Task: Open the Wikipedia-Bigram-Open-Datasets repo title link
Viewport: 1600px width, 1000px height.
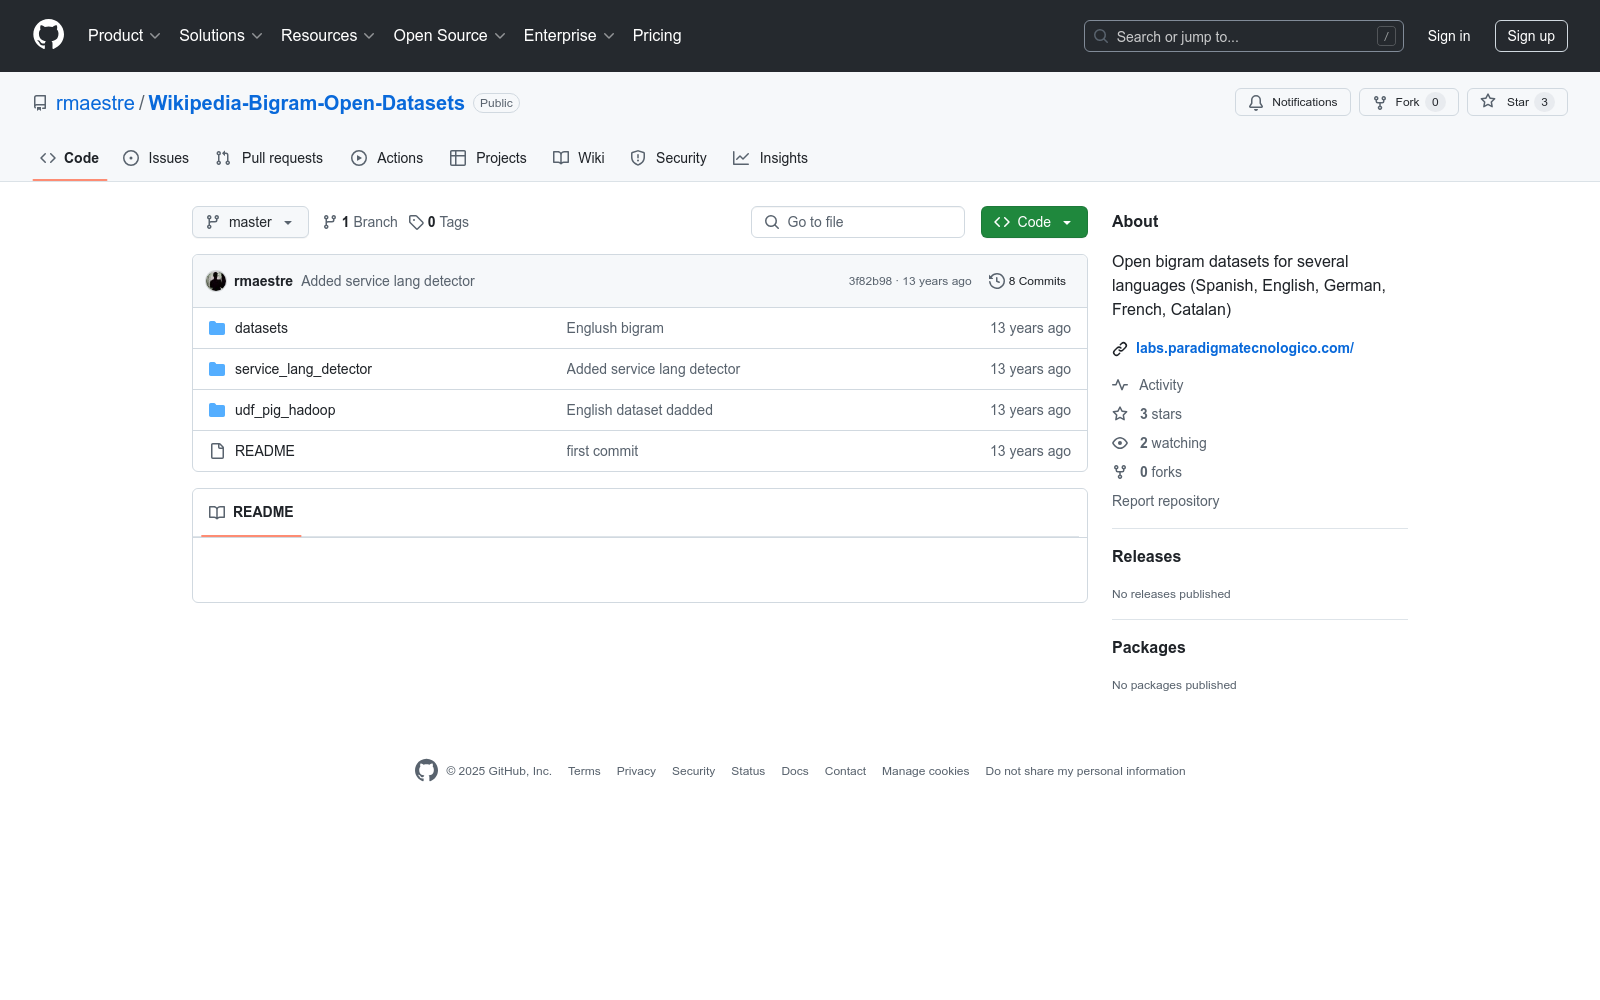Action: click(x=306, y=103)
